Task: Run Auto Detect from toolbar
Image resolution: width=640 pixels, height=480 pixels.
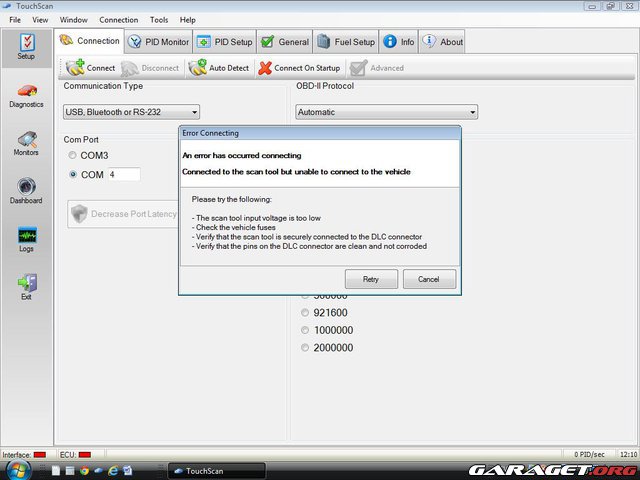Action: (219, 68)
